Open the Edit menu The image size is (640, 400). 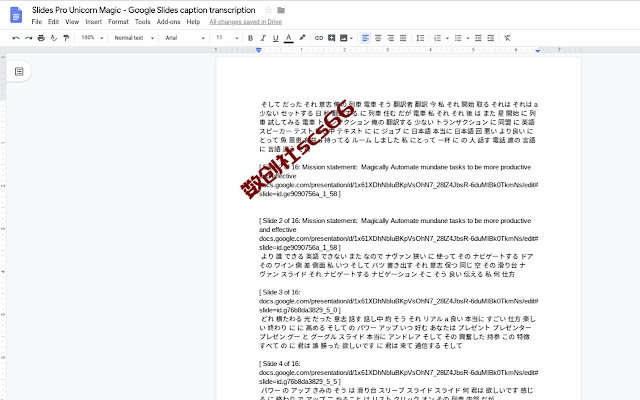coord(53,22)
